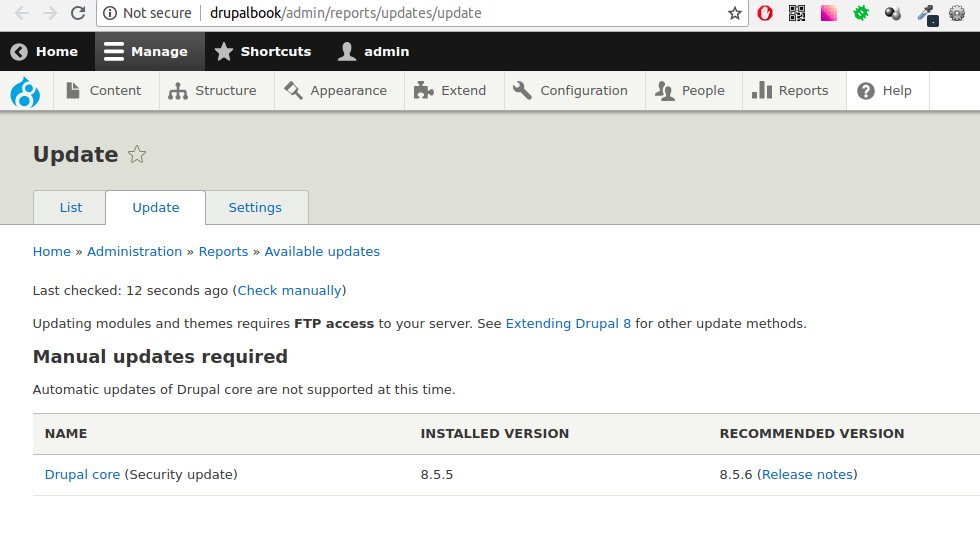Viewport: 980px width, 542px height.
Task: Click the Check manually link
Action: 289,291
